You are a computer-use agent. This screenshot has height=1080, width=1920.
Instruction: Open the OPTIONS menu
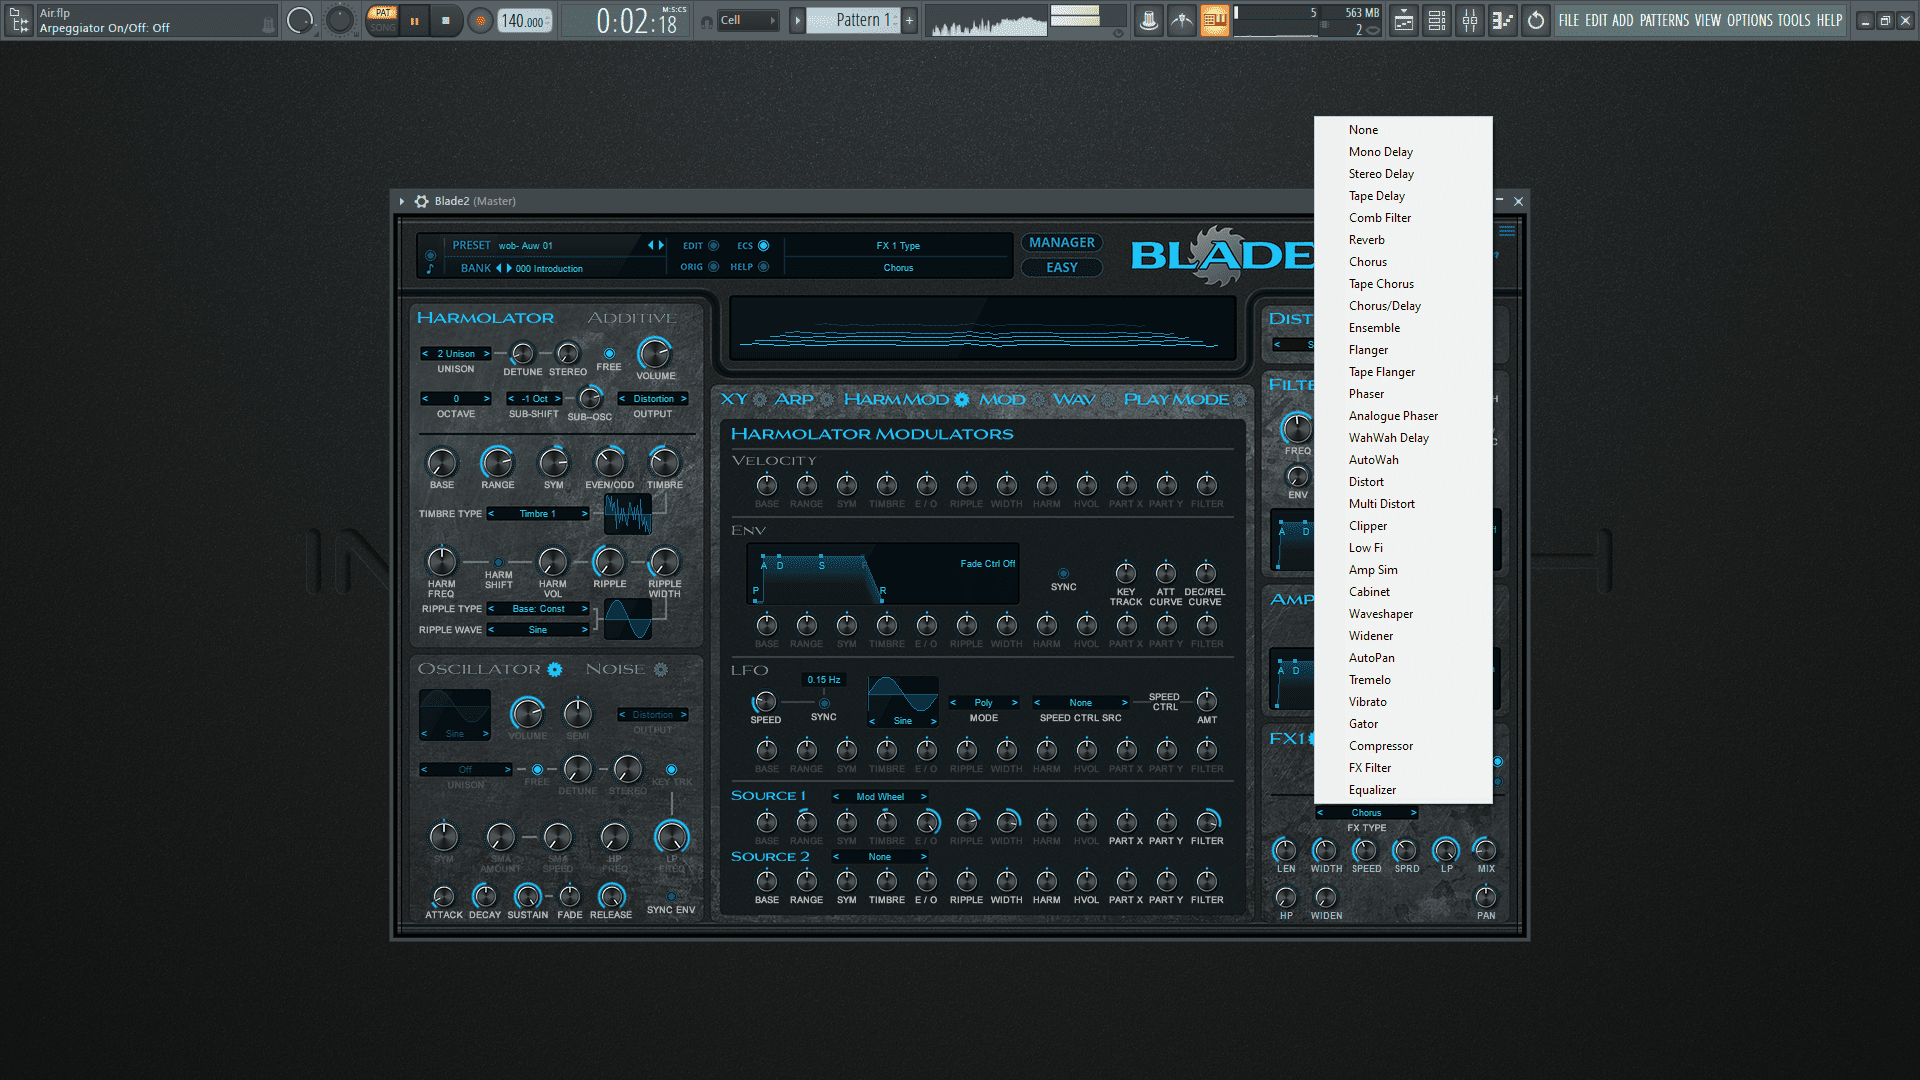pos(1750,20)
